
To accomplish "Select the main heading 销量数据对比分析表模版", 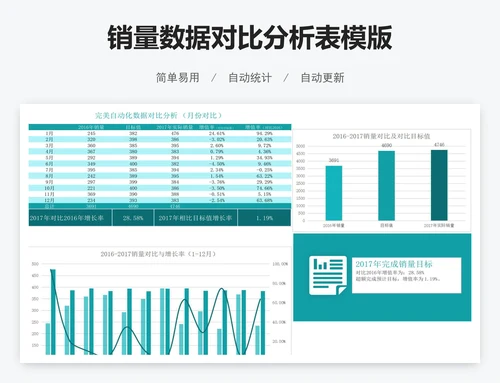I will point(250,37).
